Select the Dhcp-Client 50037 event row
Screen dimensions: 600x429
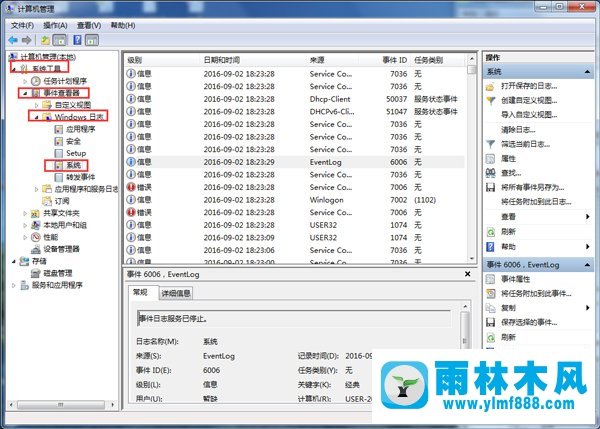coord(295,99)
